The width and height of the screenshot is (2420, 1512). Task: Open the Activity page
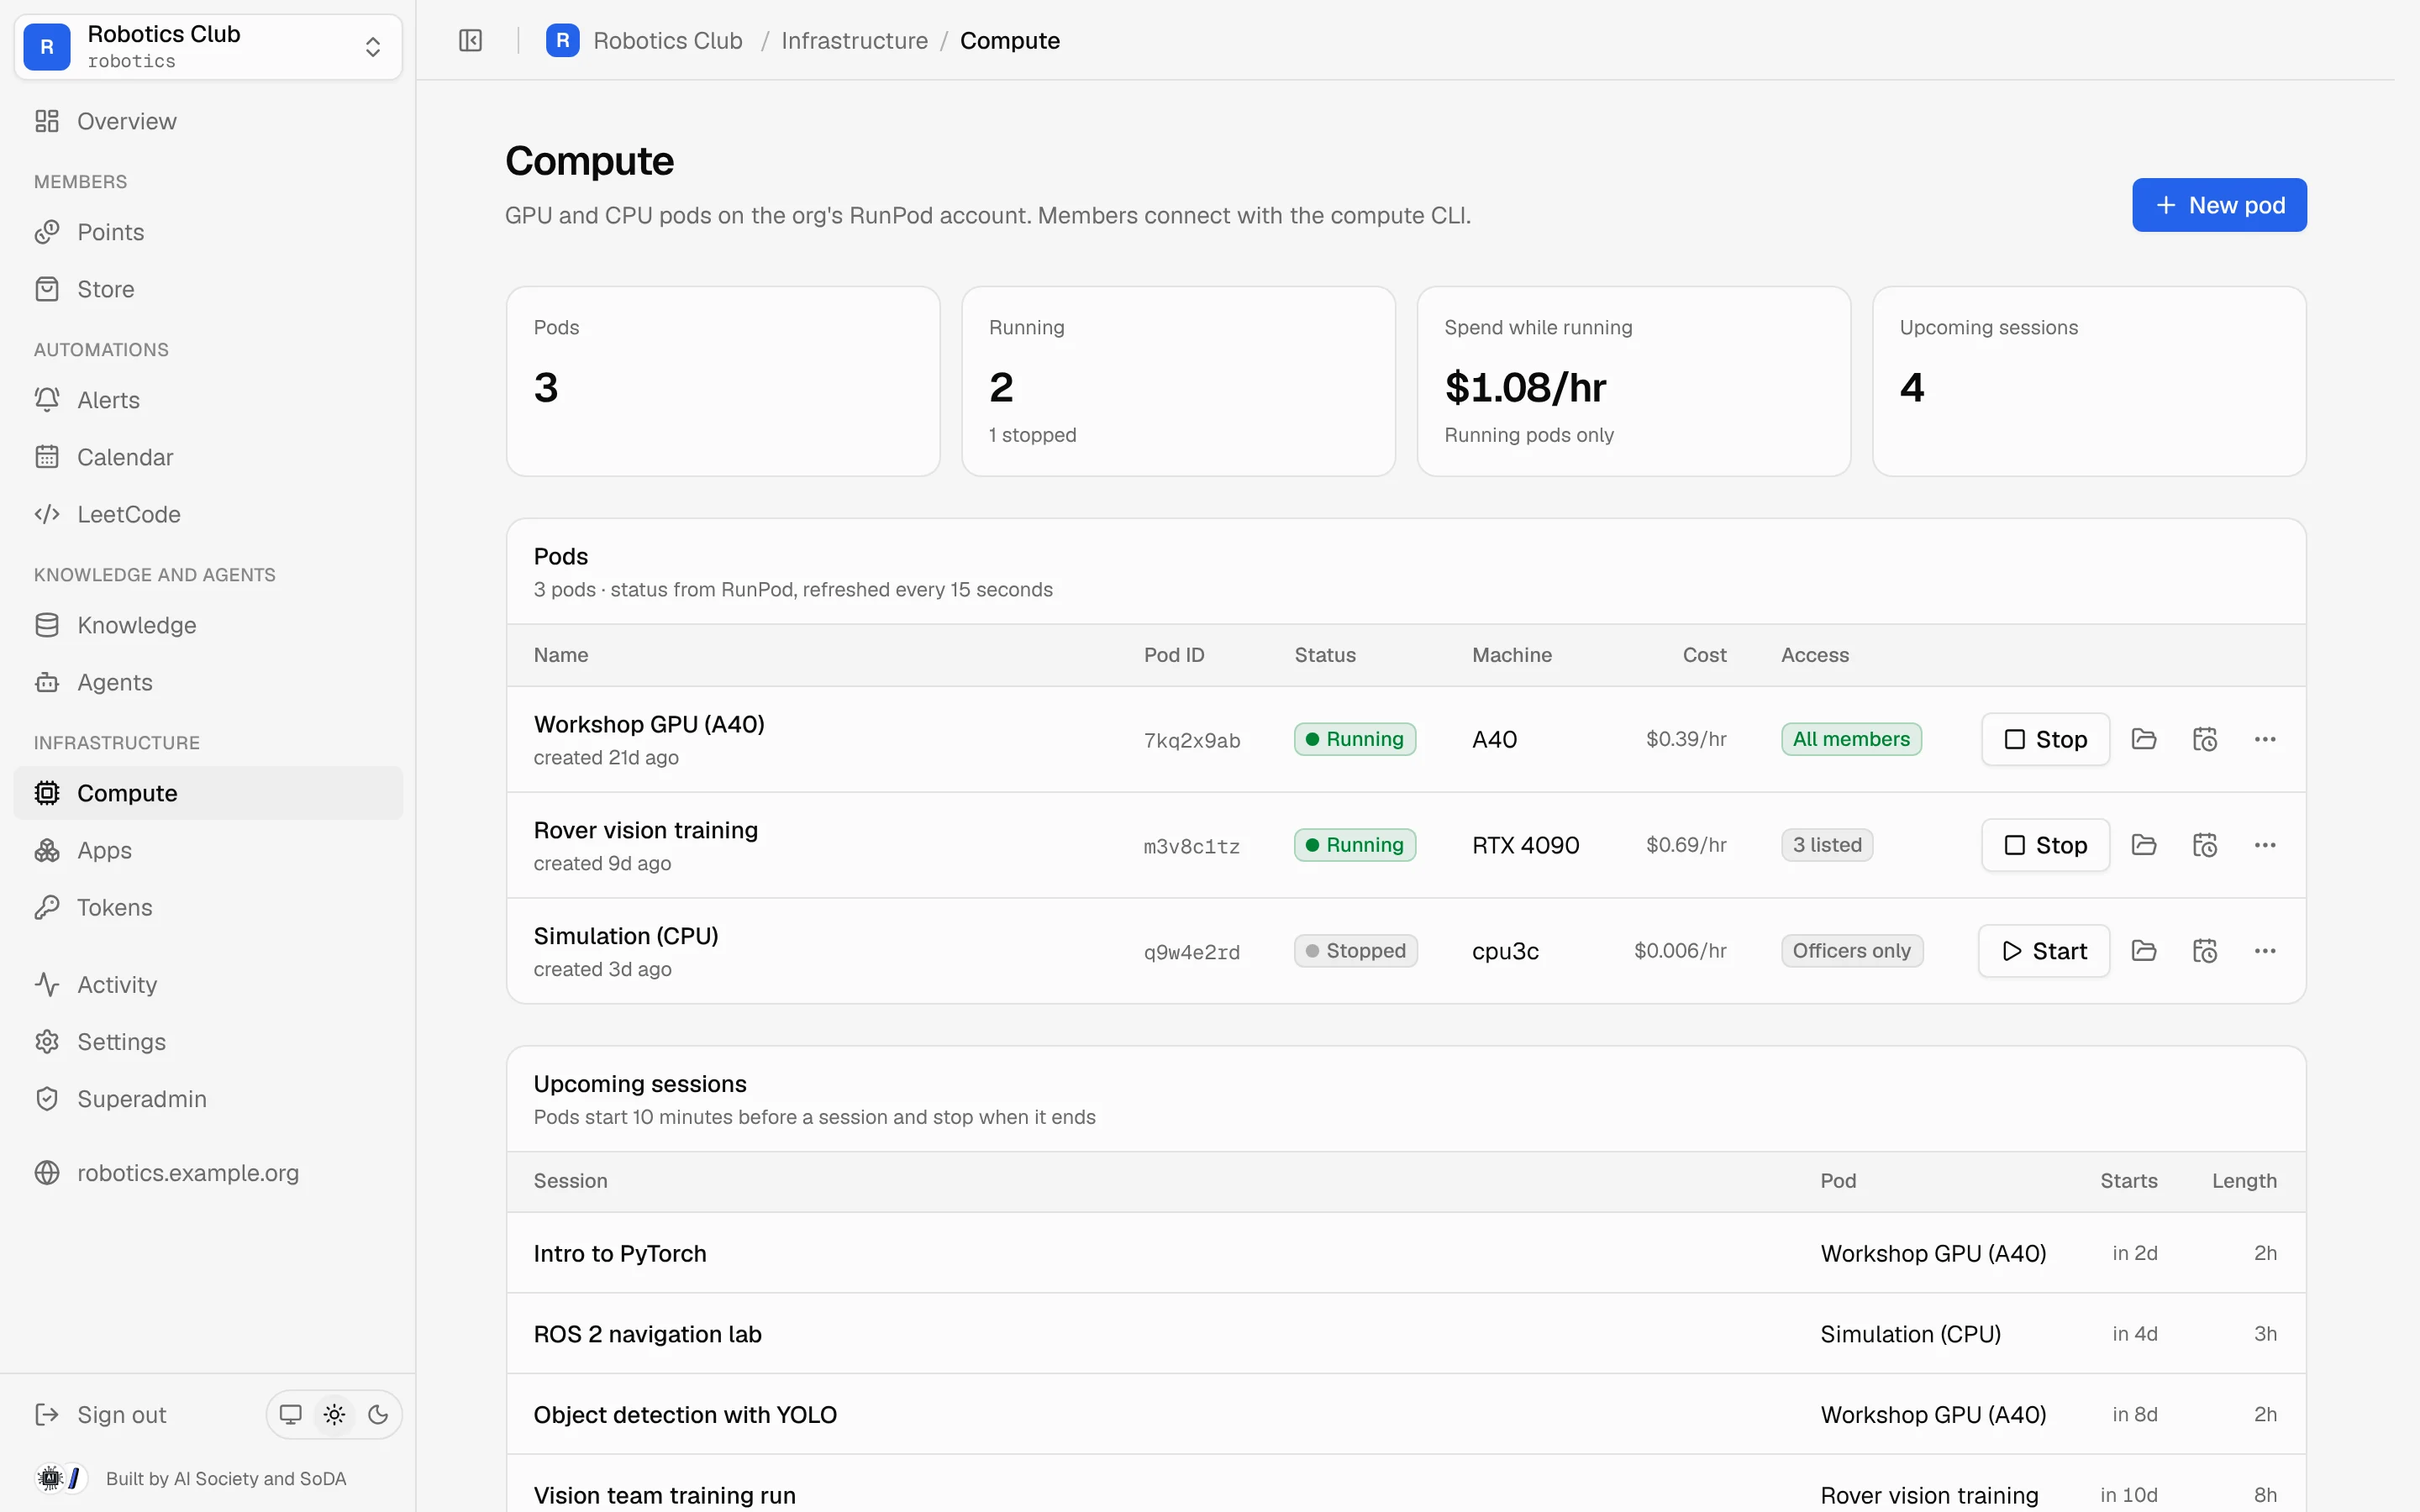pos(208,984)
